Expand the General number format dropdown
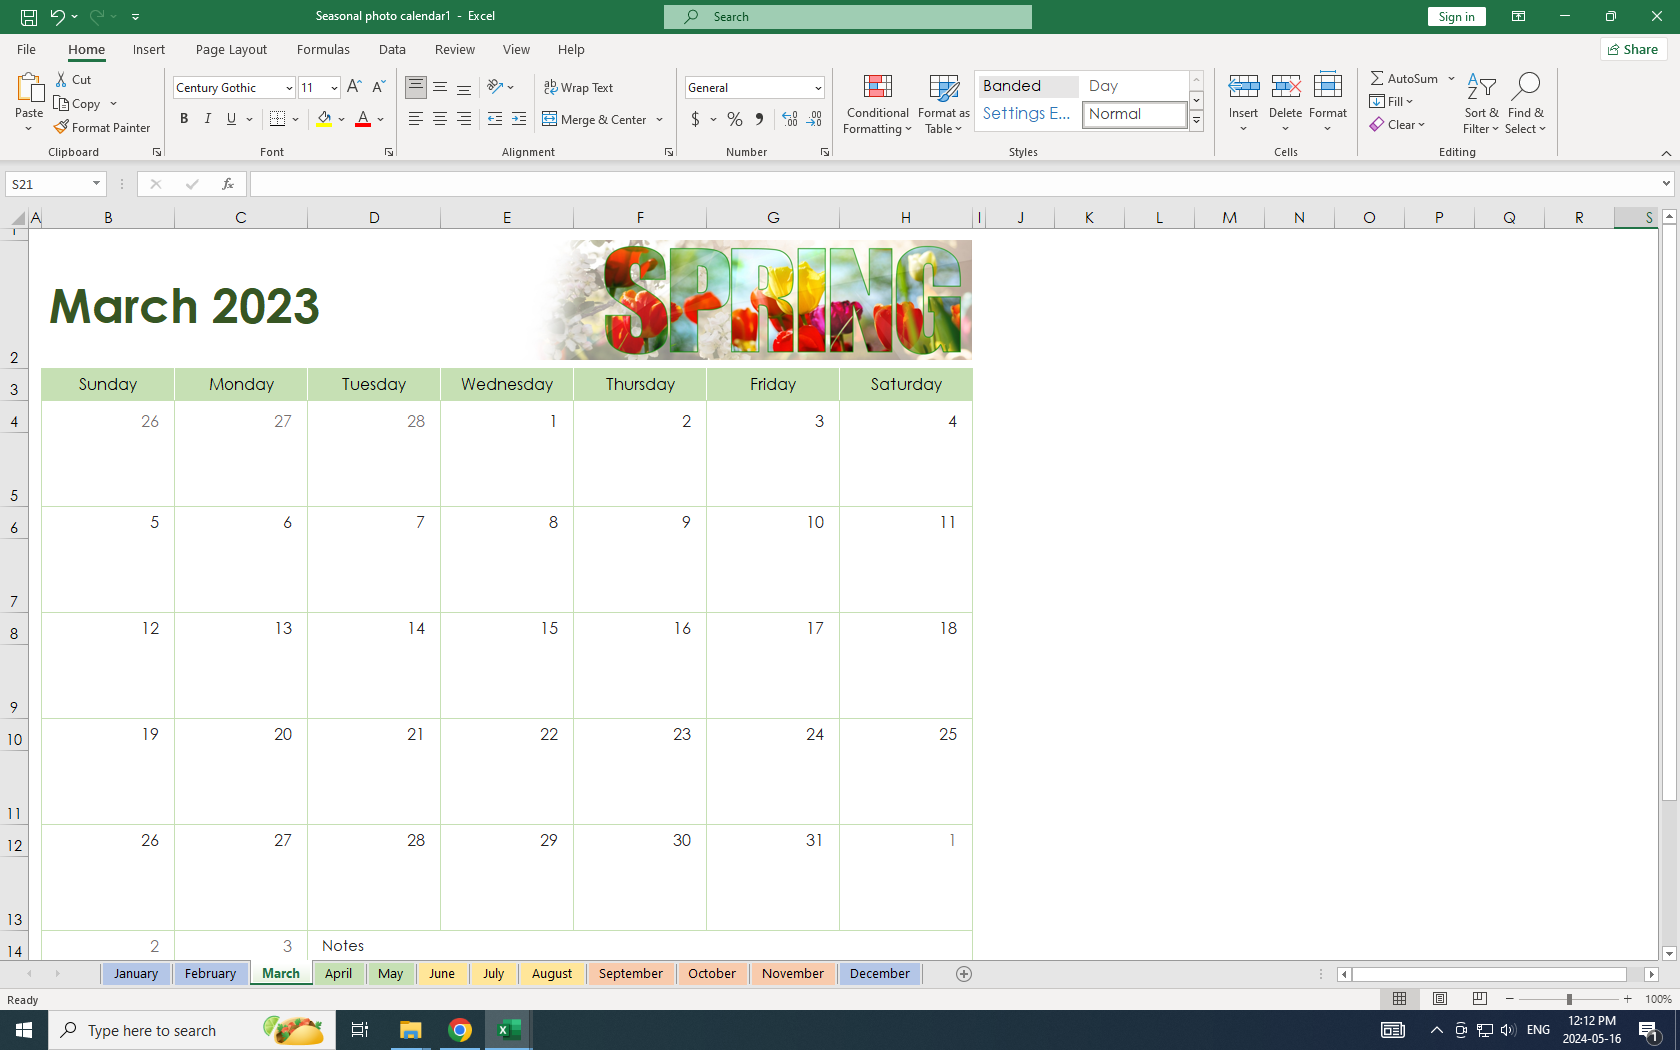This screenshot has height=1050, width=1680. (818, 88)
